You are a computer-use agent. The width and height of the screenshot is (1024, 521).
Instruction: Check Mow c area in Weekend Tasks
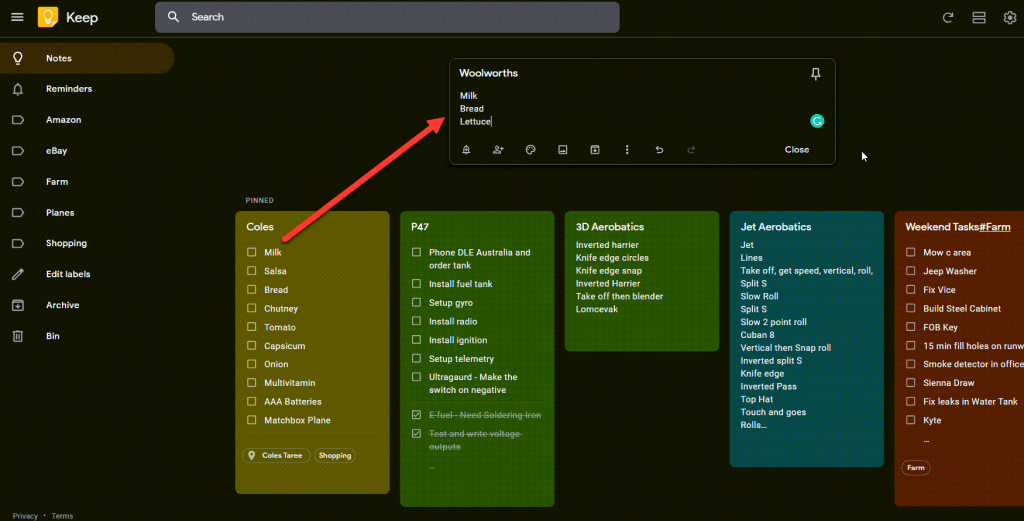pyautogui.click(x=910, y=252)
